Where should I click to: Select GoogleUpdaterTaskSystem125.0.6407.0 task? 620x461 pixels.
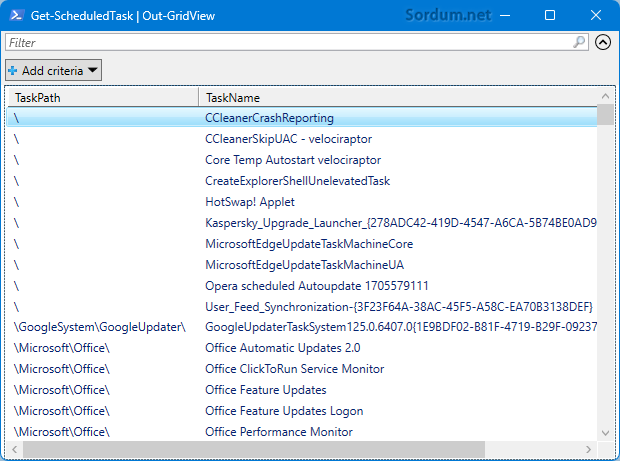[x=302, y=327]
